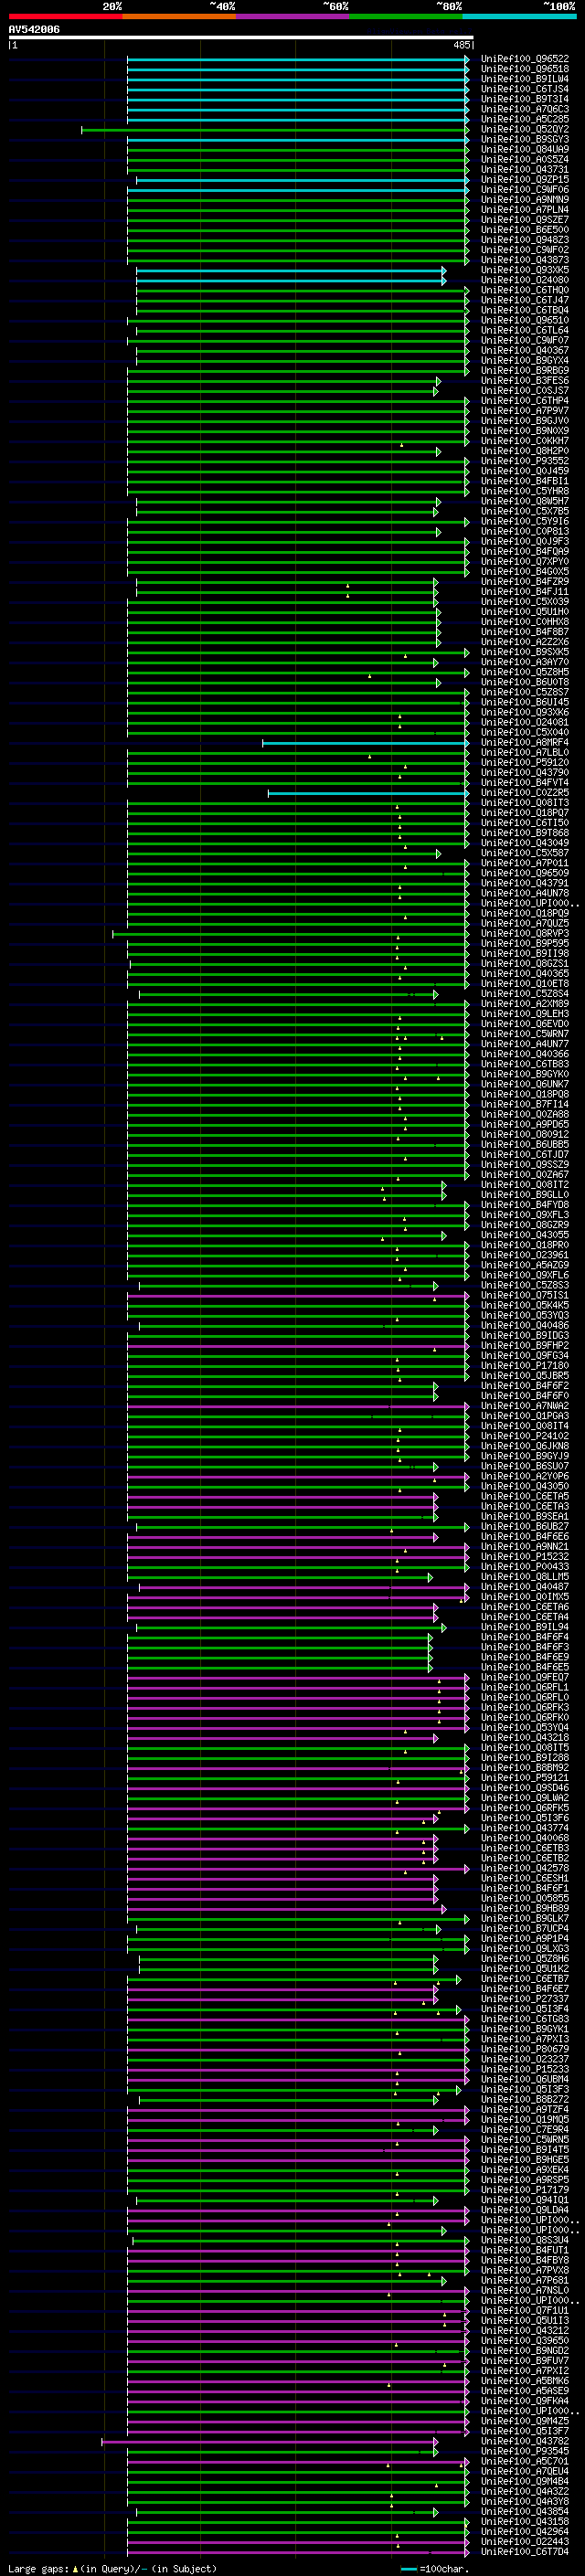This screenshot has height=2576, width=585.
Task: Select the UniRef100_O24080 label
Action: [524, 280]
